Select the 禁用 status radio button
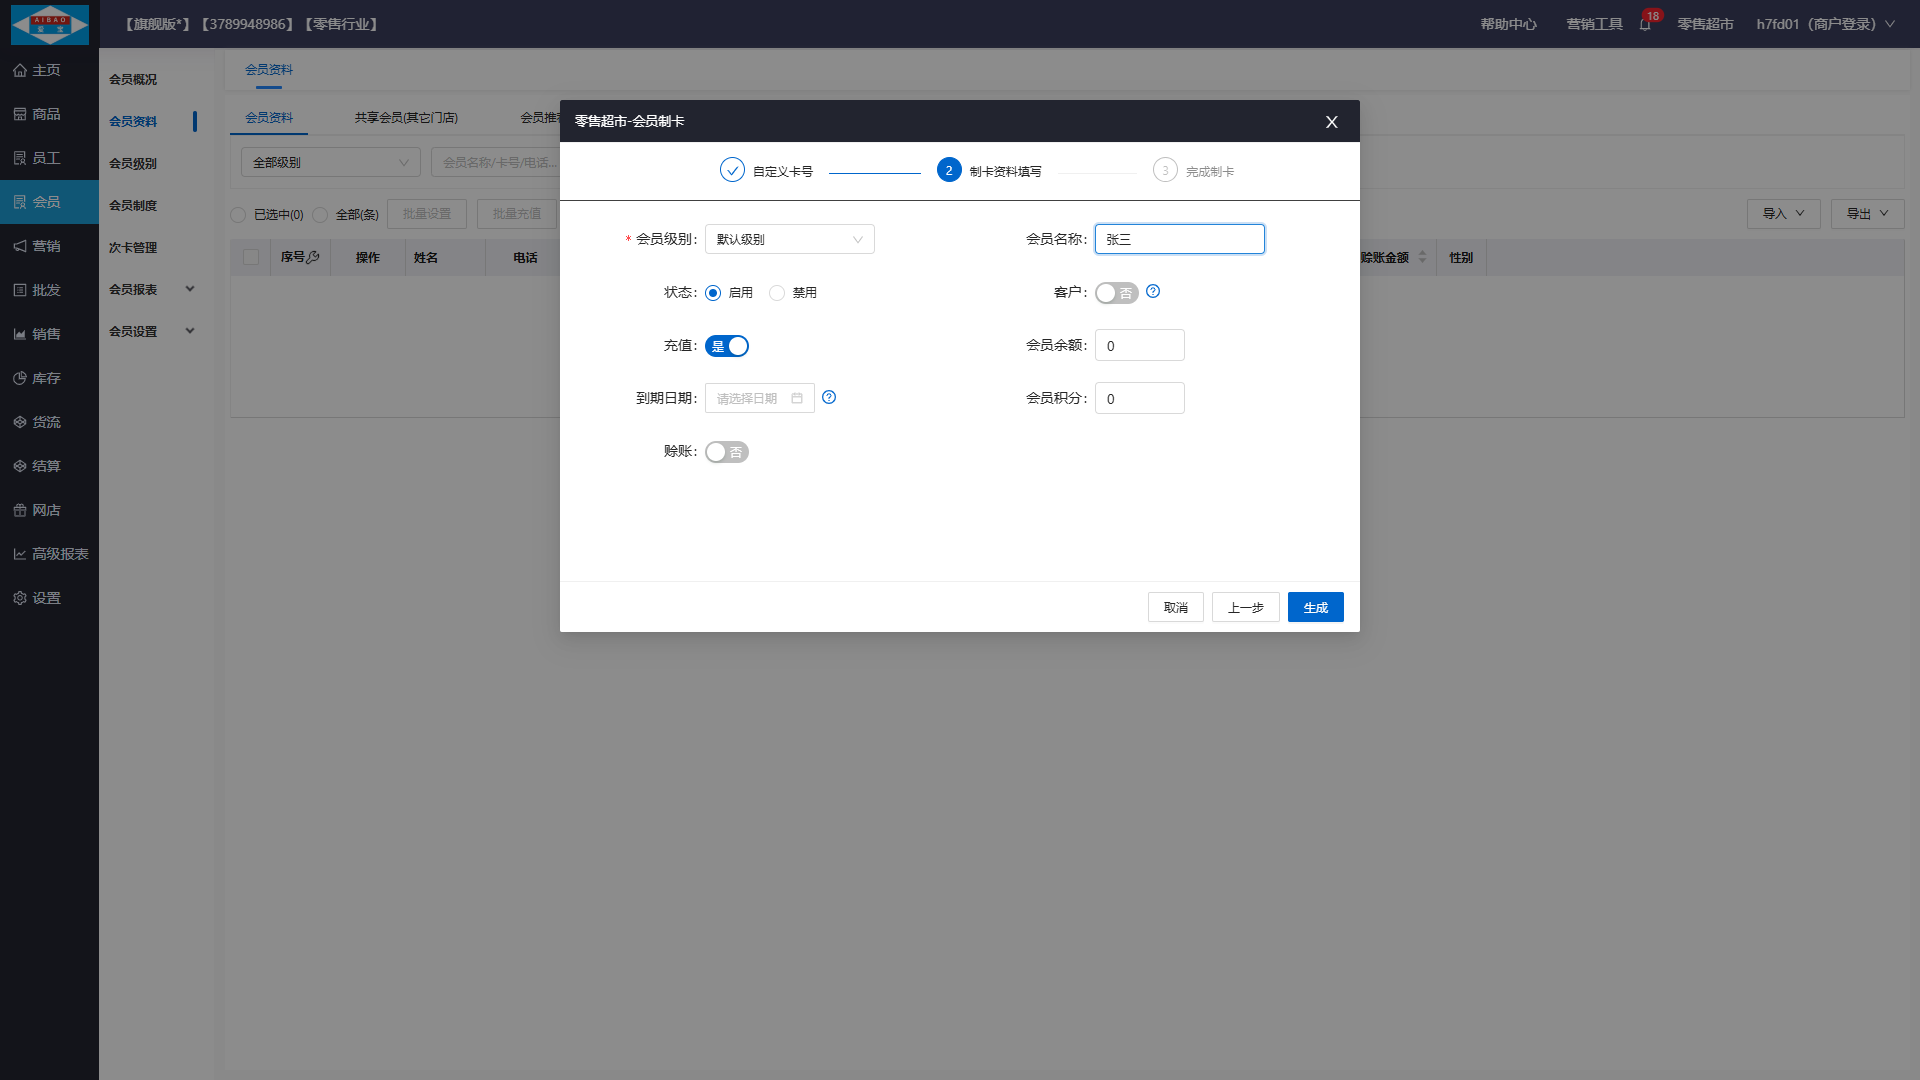 (x=777, y=293)
